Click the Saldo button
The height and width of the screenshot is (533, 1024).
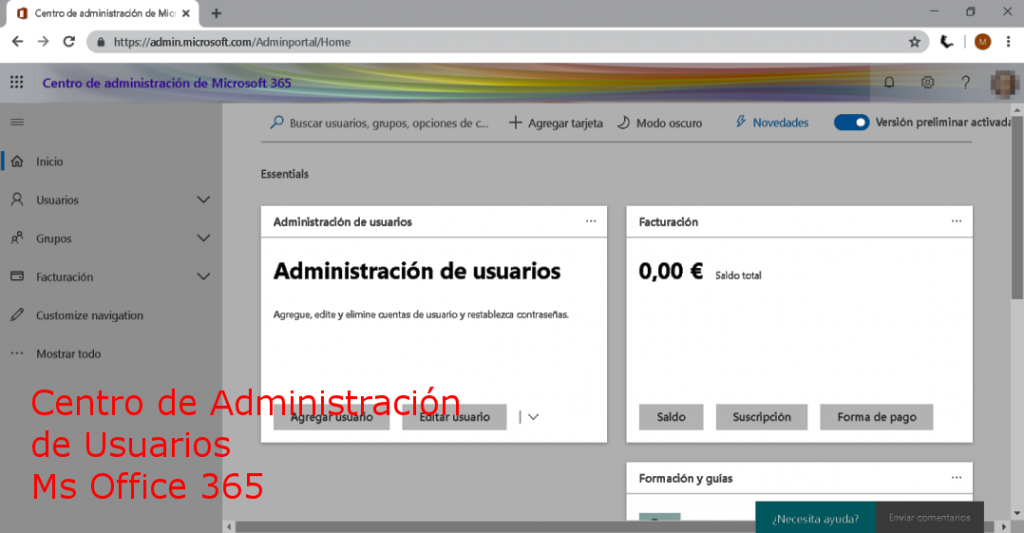[671, 417]
